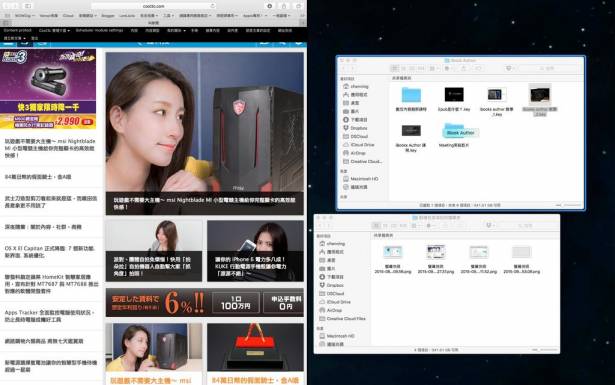
Task: Open the Blogger bookmark in favorites bar
Action: (x=108, y=16)
